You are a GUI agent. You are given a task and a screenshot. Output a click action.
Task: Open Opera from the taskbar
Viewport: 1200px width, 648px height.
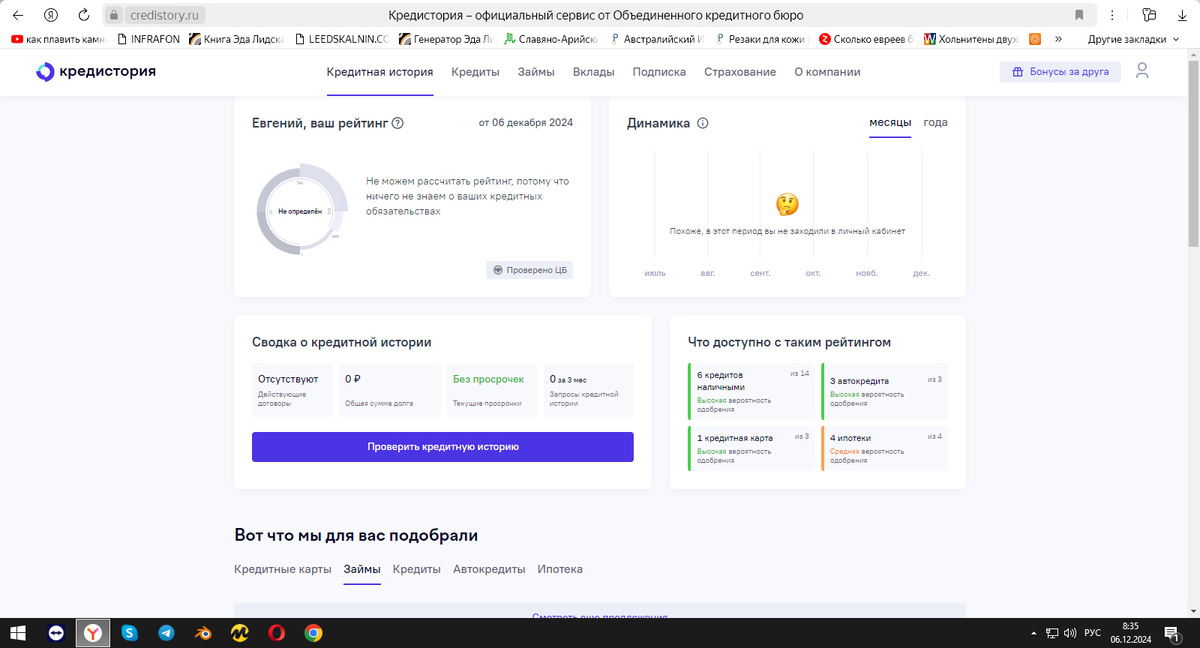276,633
